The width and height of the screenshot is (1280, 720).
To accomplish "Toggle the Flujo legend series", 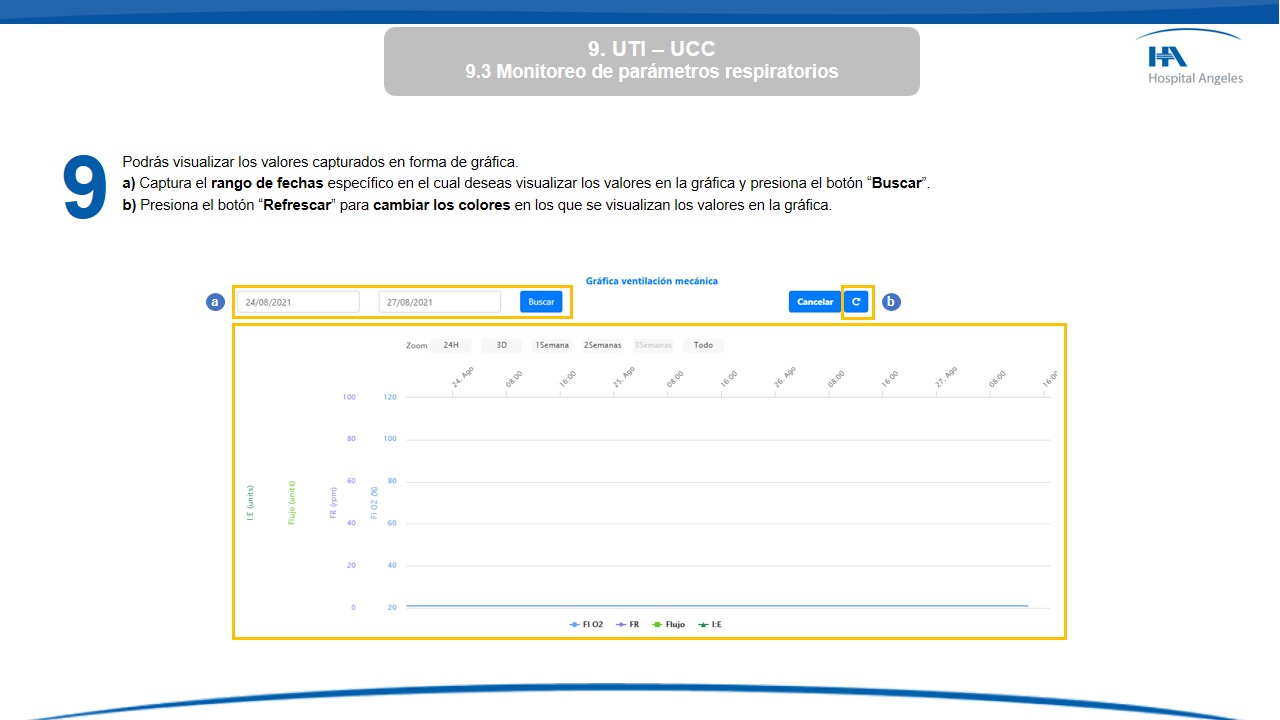I will 668,624.
